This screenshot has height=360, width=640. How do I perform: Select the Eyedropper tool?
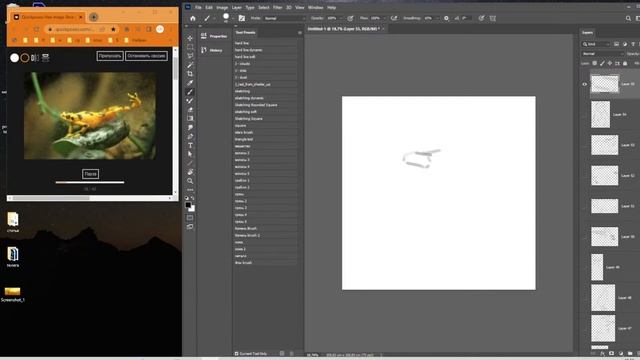[x=190, y=83]
